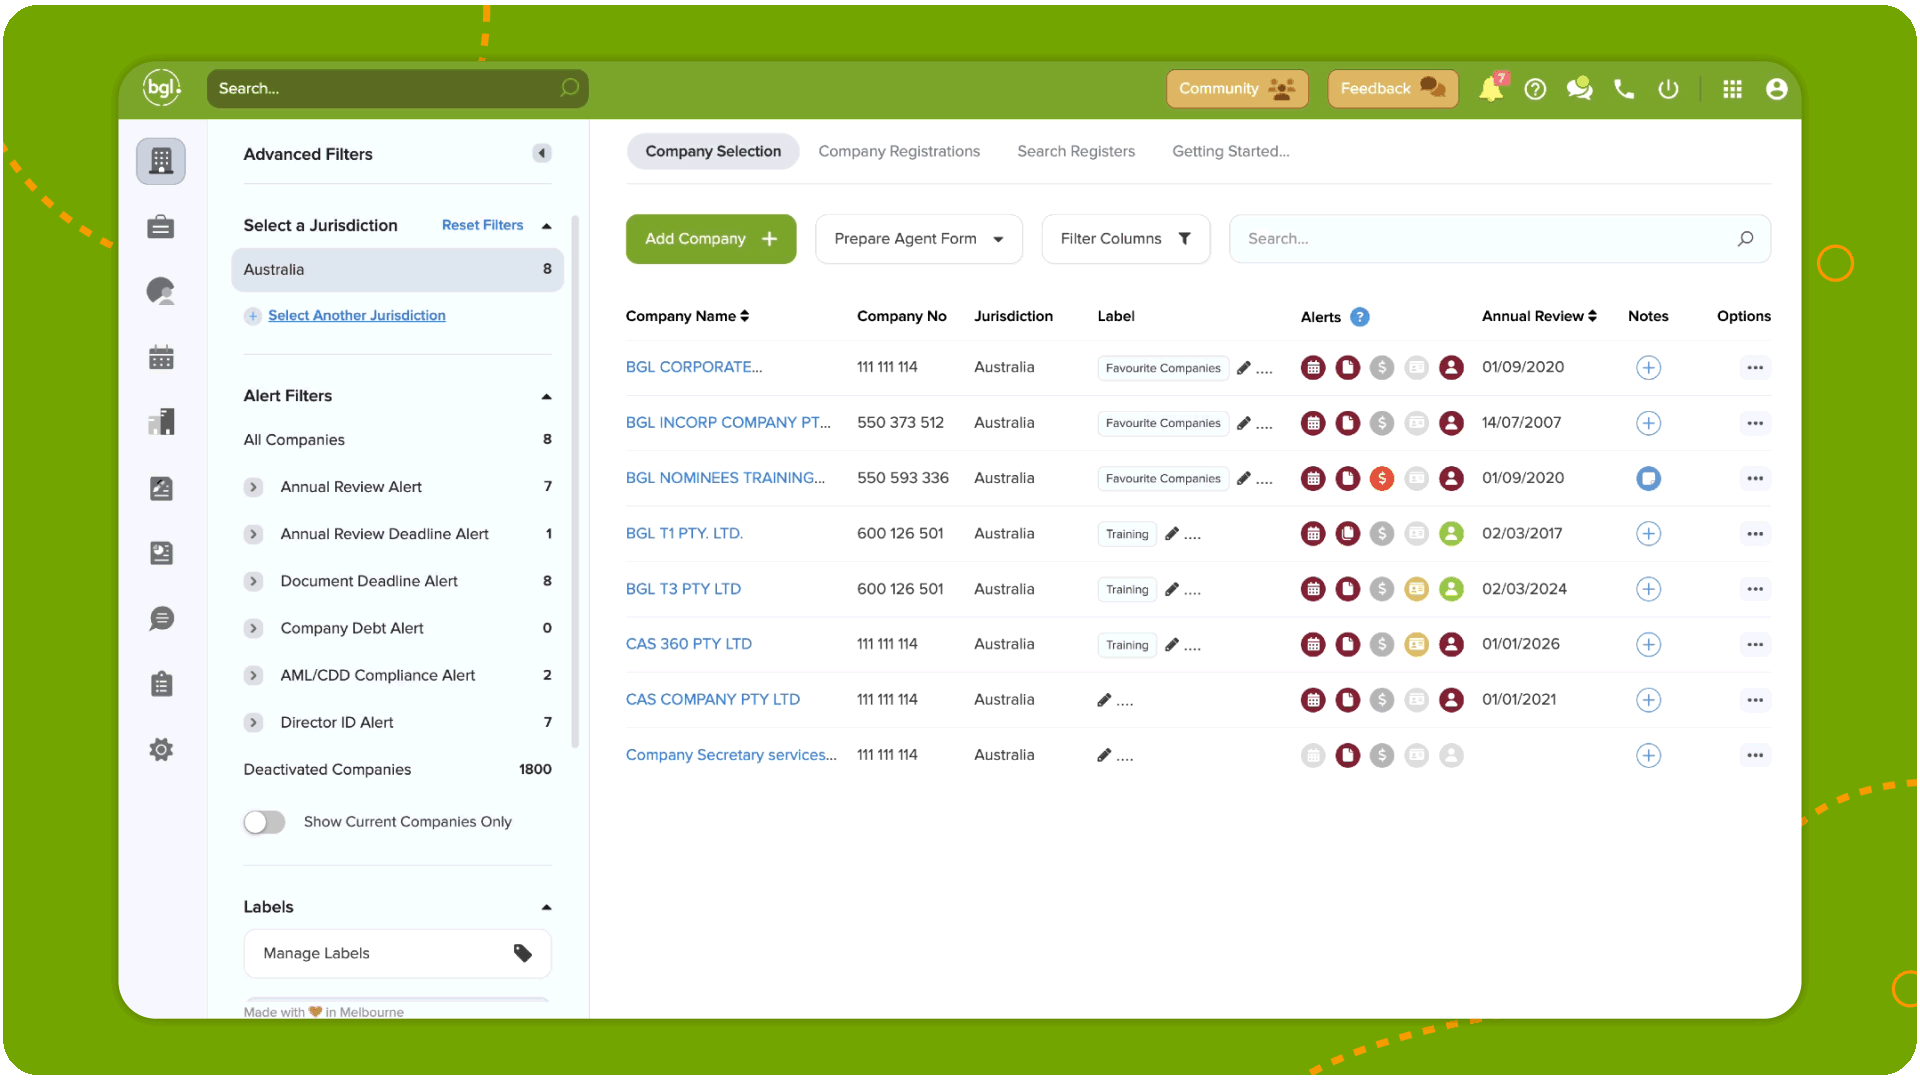Select the clipboard sidebar icon

161,684
